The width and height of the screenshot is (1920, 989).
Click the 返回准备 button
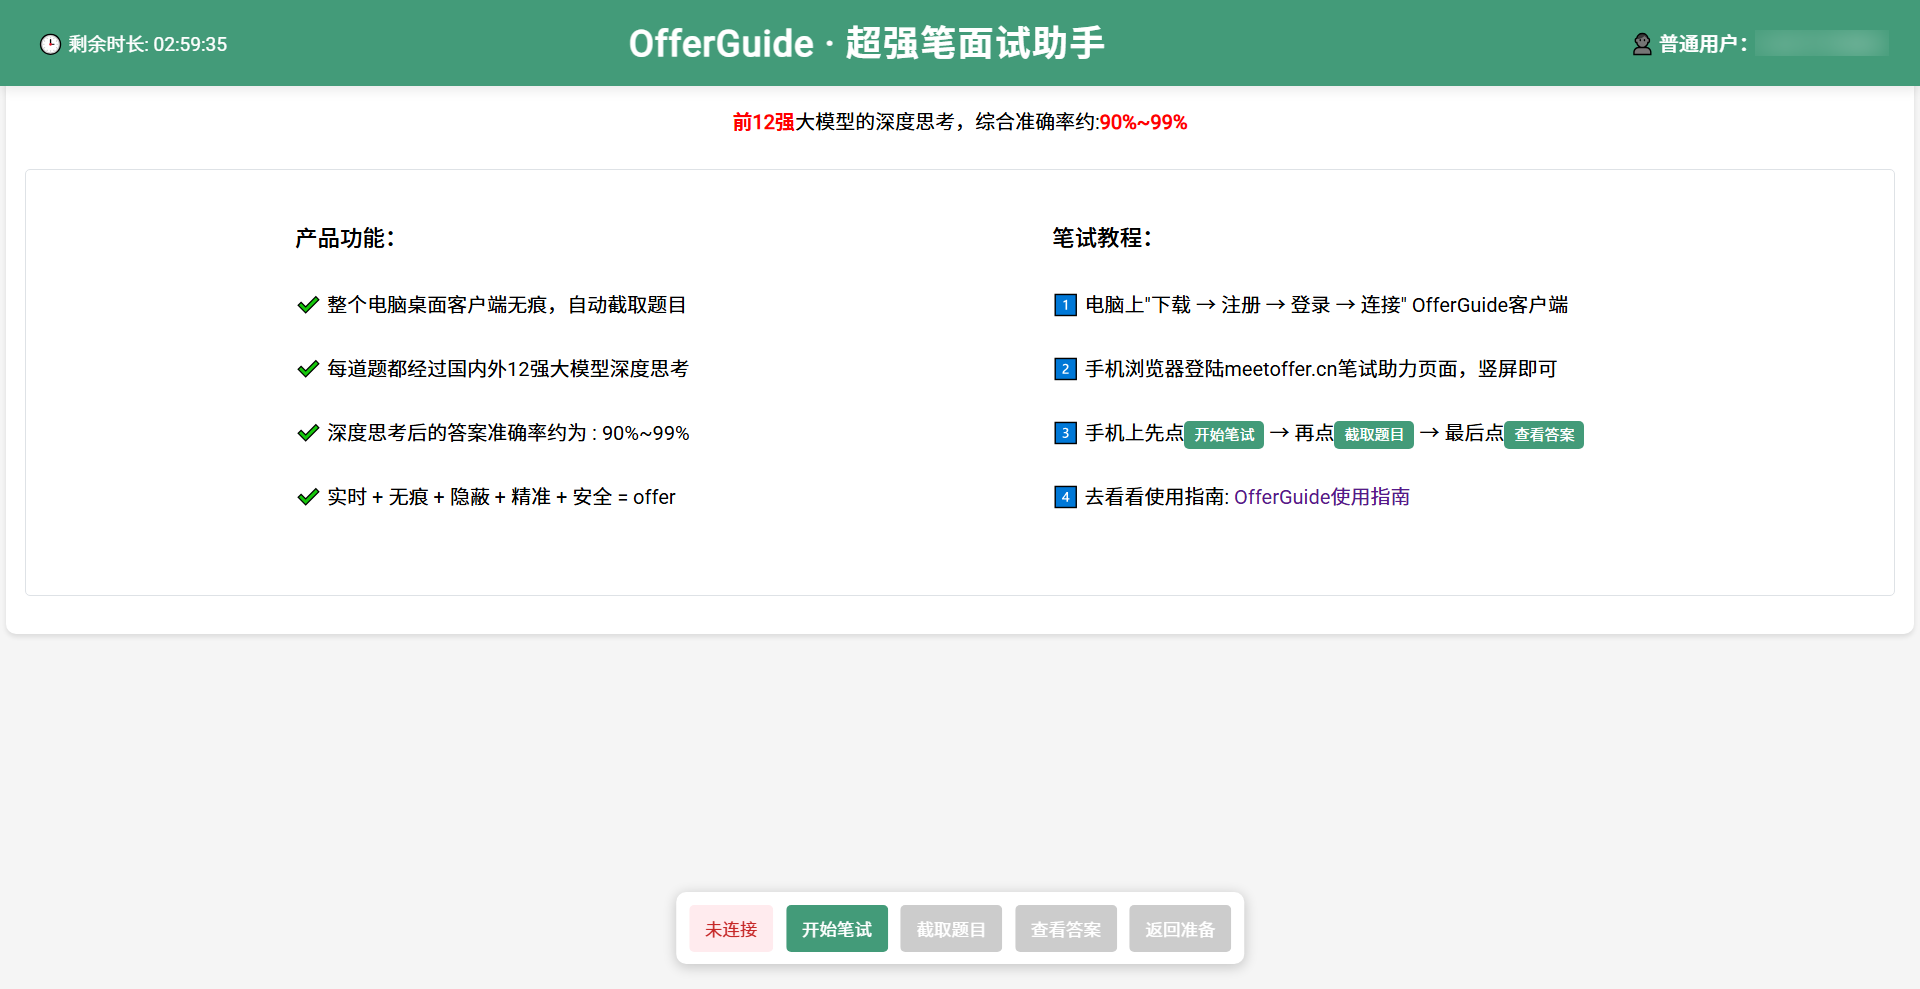[1180, 929]
